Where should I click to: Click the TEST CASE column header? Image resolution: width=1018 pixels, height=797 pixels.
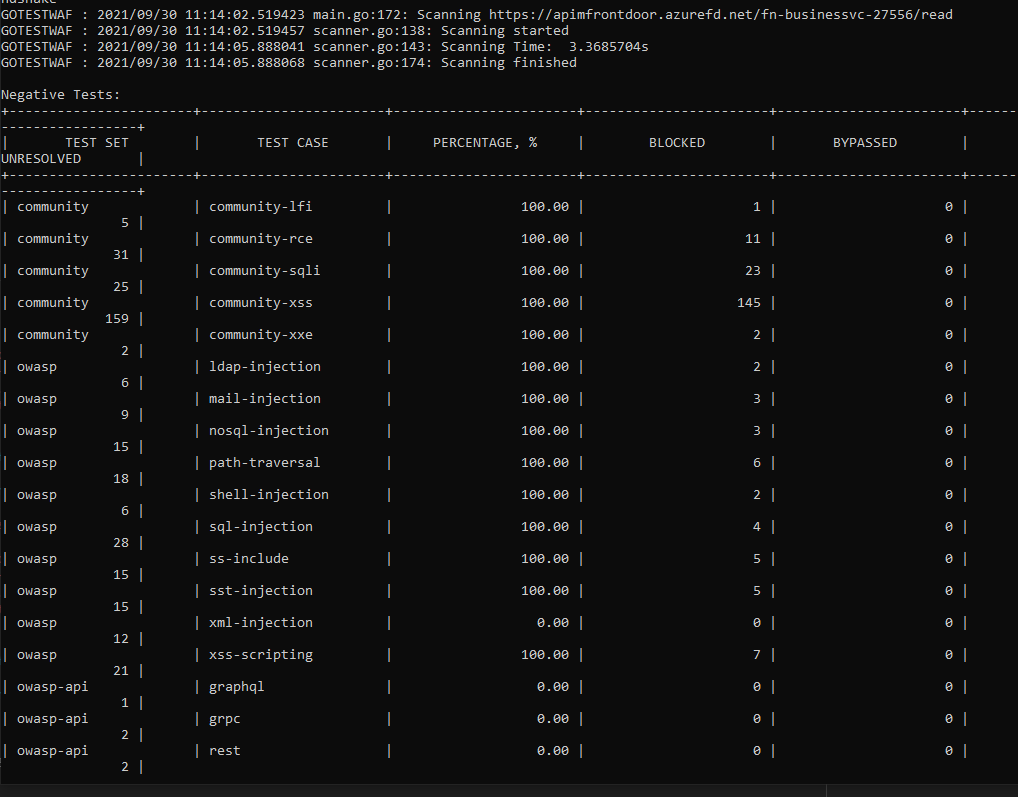(292, 142)
